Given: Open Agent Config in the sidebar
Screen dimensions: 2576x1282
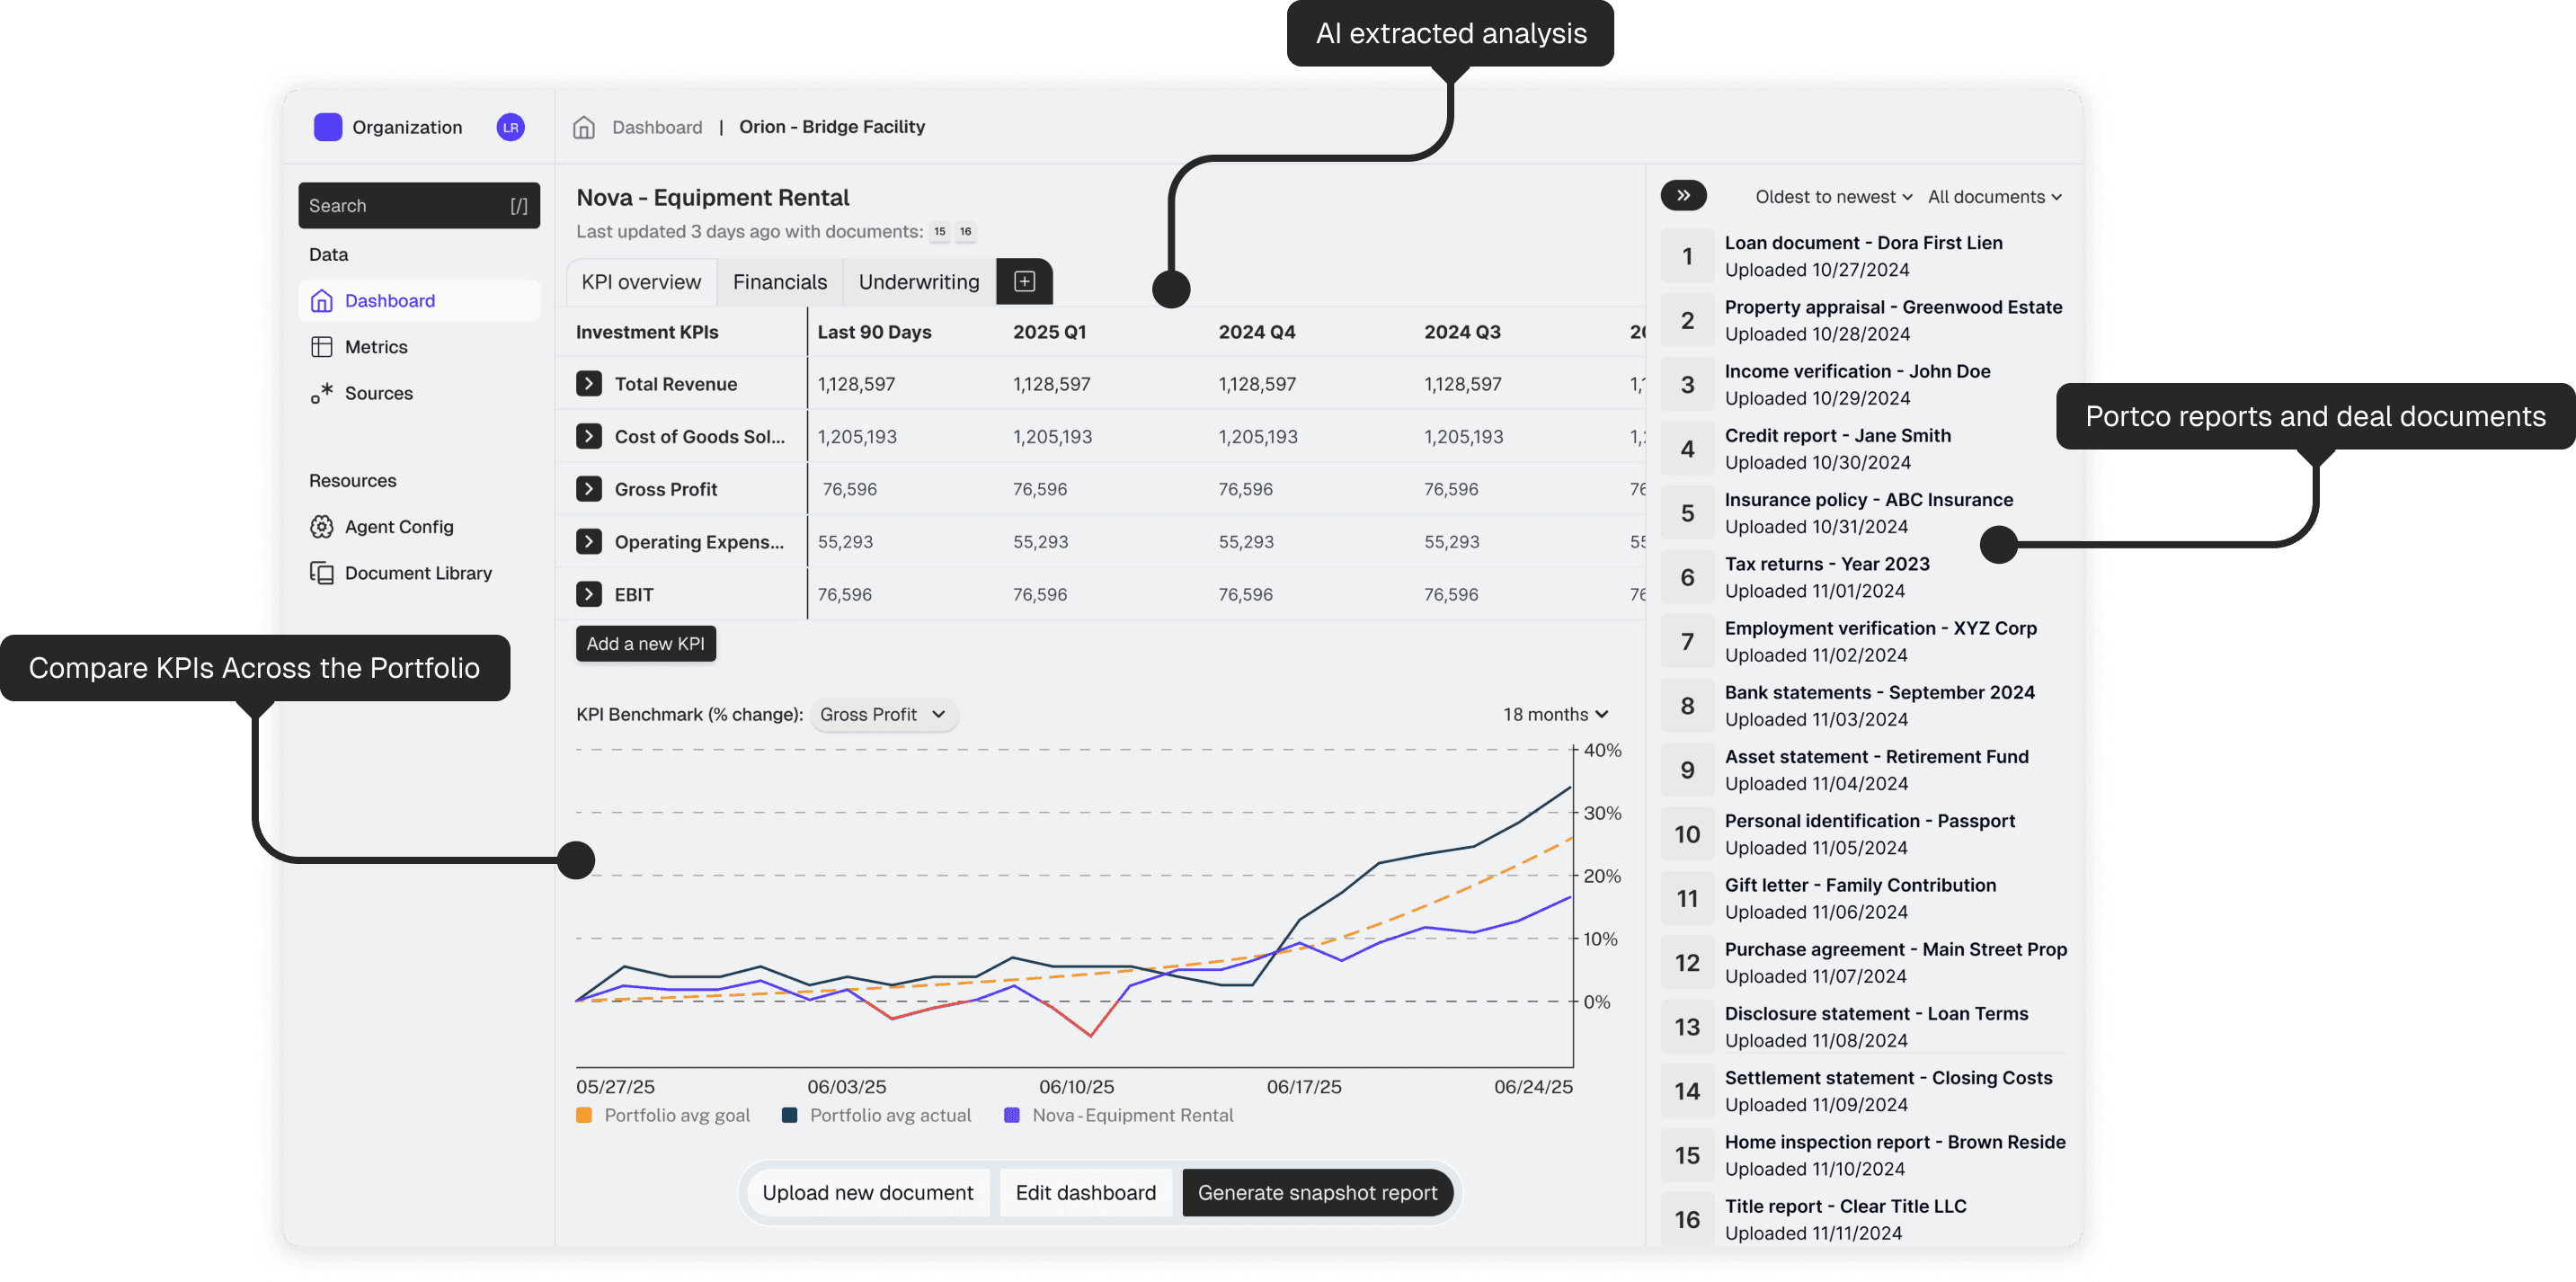Looking at the screenshot, I should 419,527.
